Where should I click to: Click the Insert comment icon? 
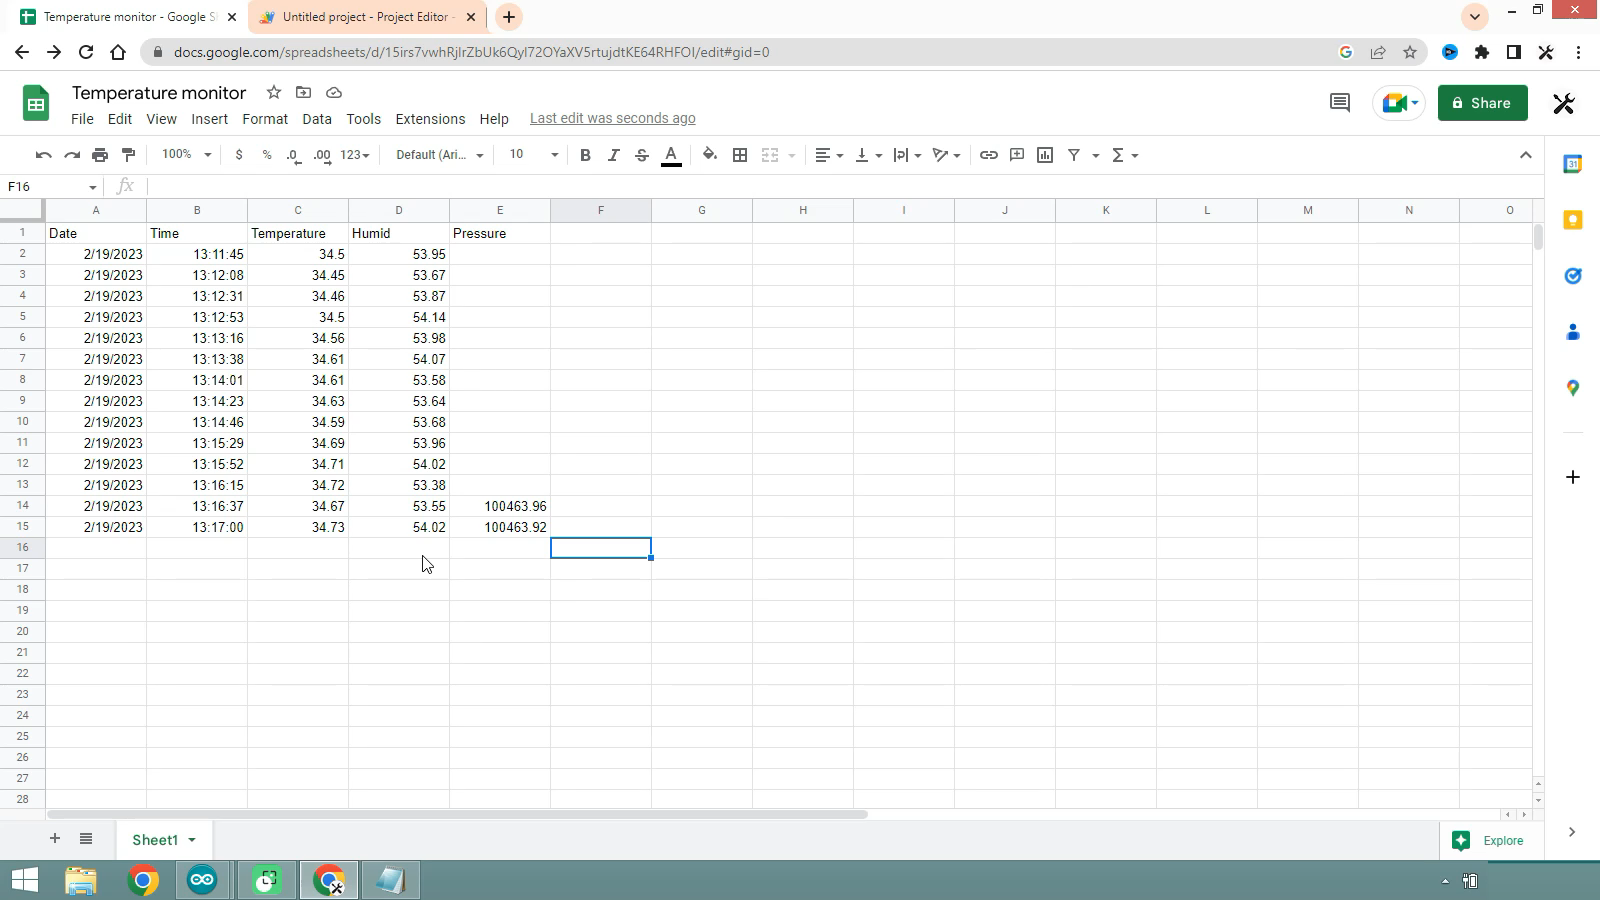point(1017,155)
